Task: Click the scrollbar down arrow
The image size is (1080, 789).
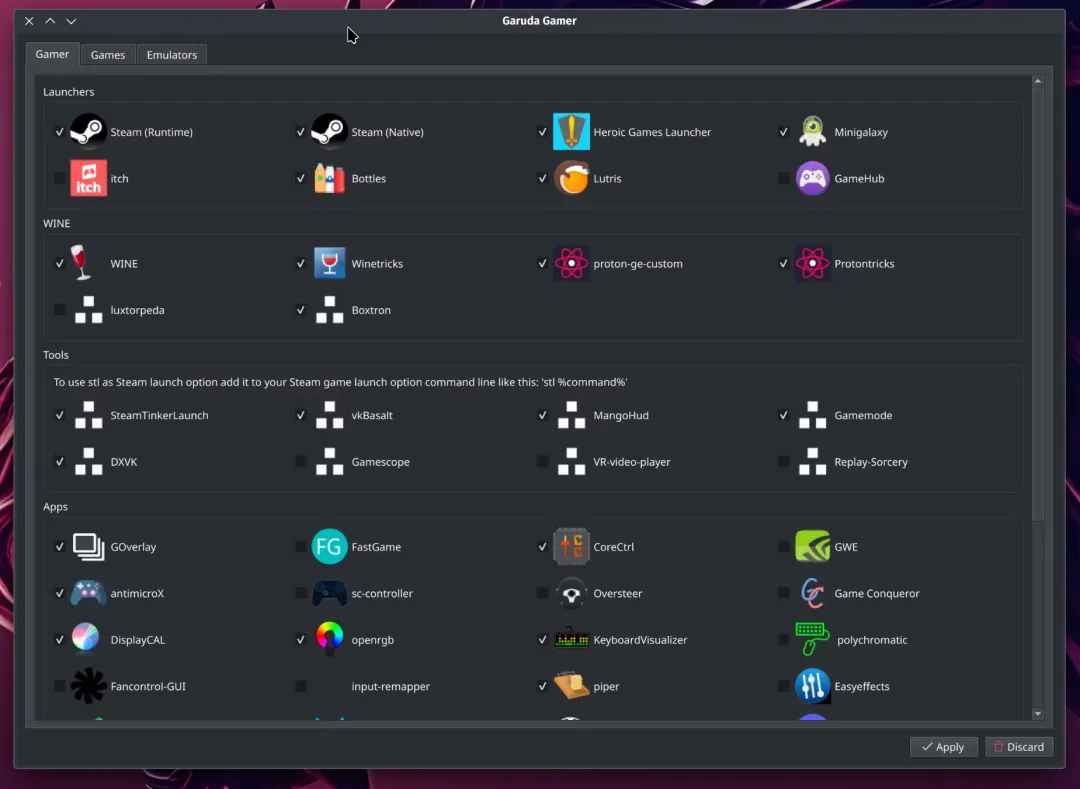Action: [x=1038, y=714]
